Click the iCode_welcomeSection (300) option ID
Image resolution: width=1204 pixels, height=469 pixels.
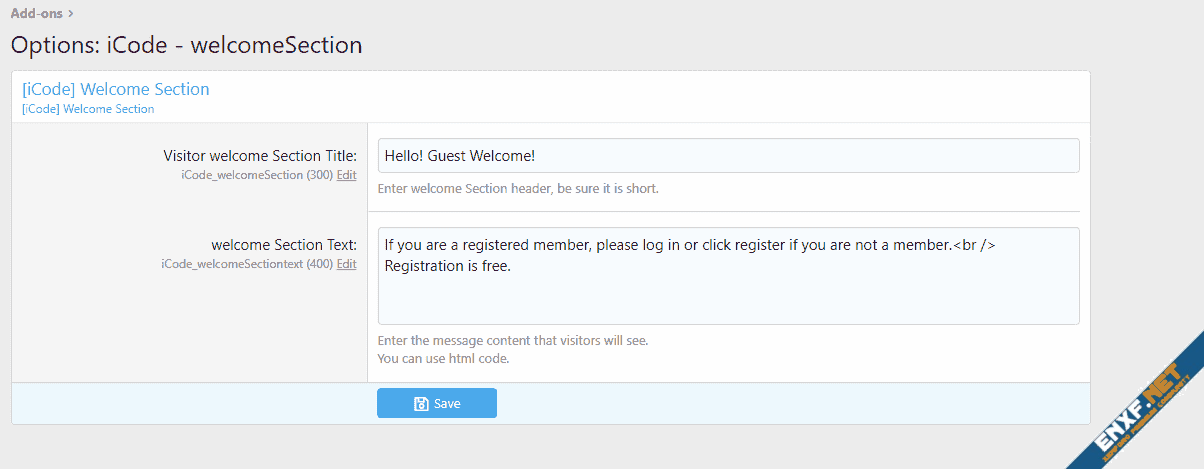point(256,175)
